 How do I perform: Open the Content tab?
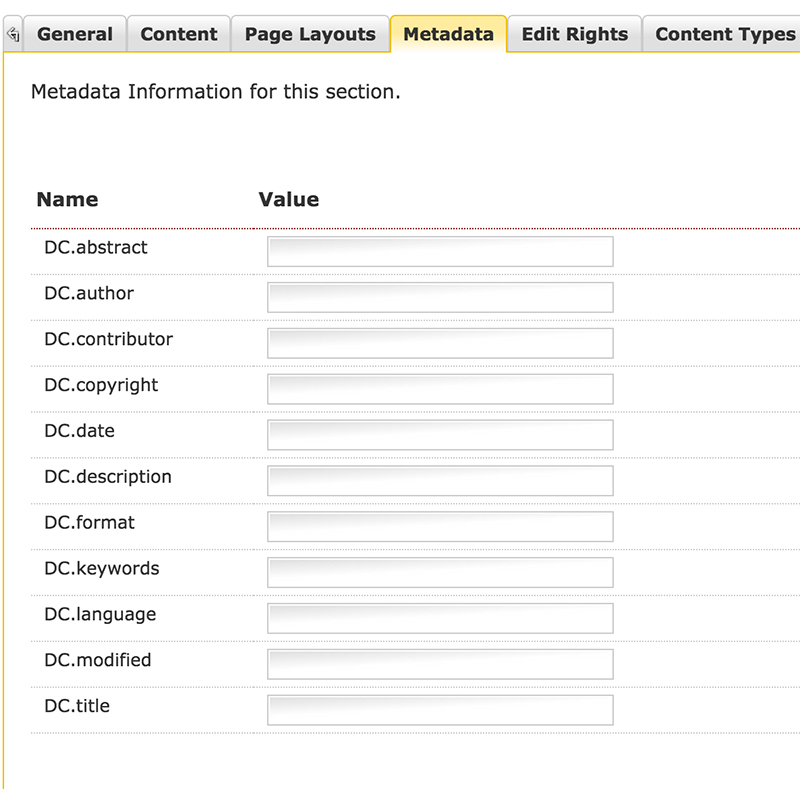[x=179, y=34]
